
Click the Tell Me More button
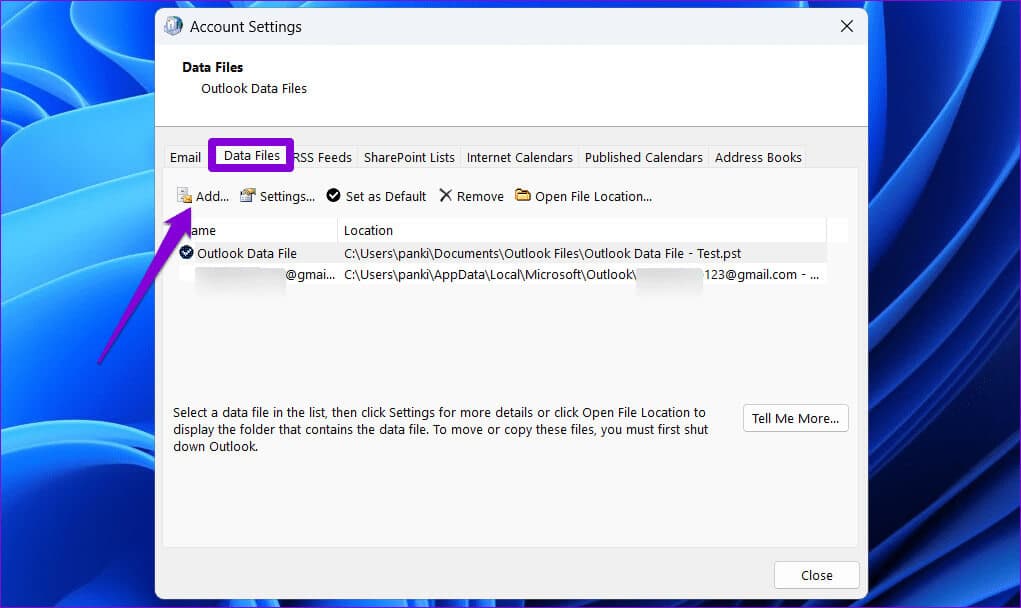tap(796, 419)
